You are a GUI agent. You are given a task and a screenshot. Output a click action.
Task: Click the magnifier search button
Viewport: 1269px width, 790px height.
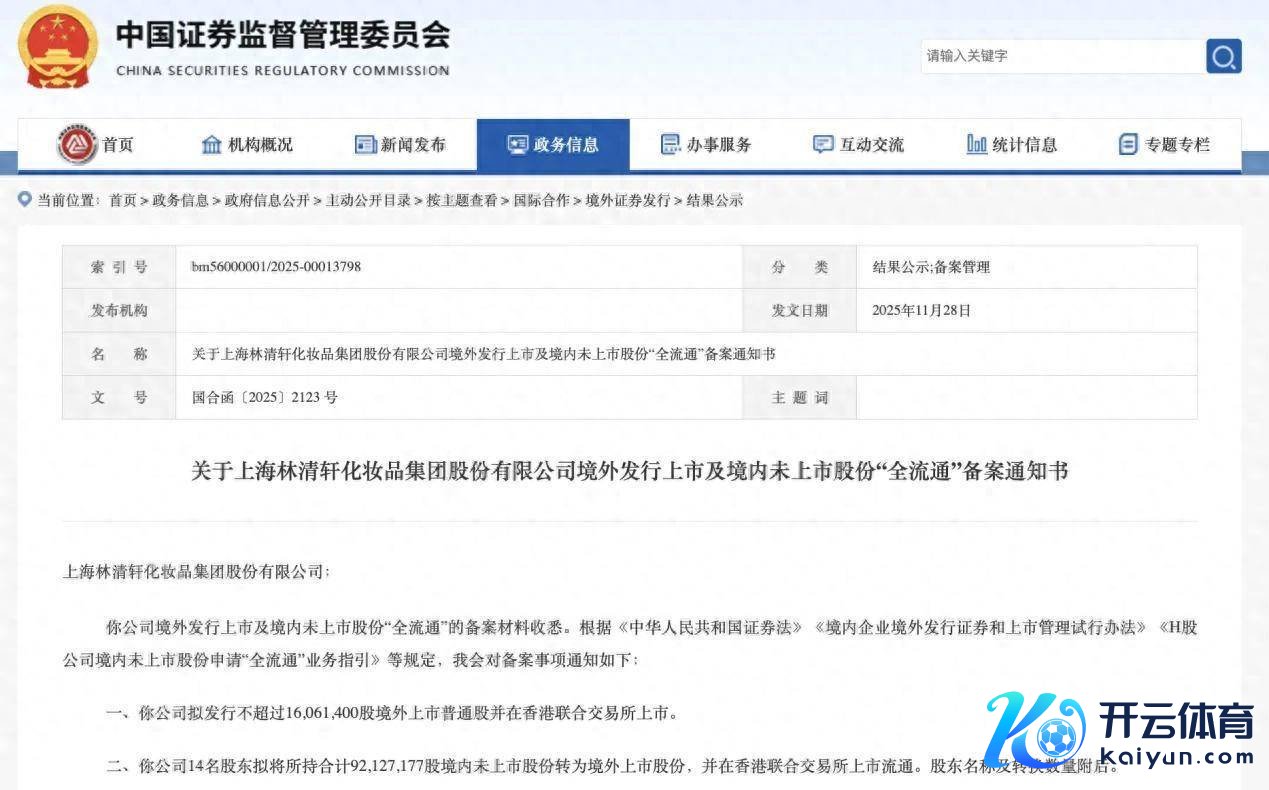pyautogui.click(x=1223, y=56)
